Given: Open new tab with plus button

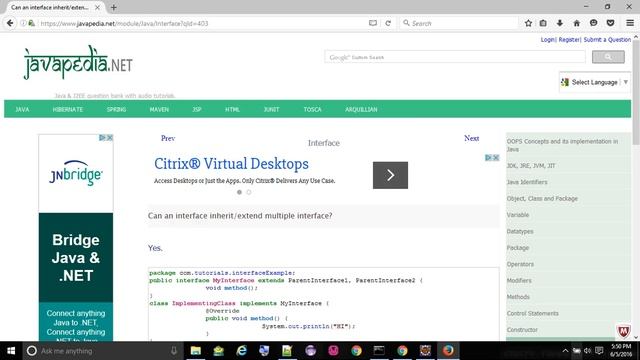Looking at the screenshot, I should click(113, 7).
